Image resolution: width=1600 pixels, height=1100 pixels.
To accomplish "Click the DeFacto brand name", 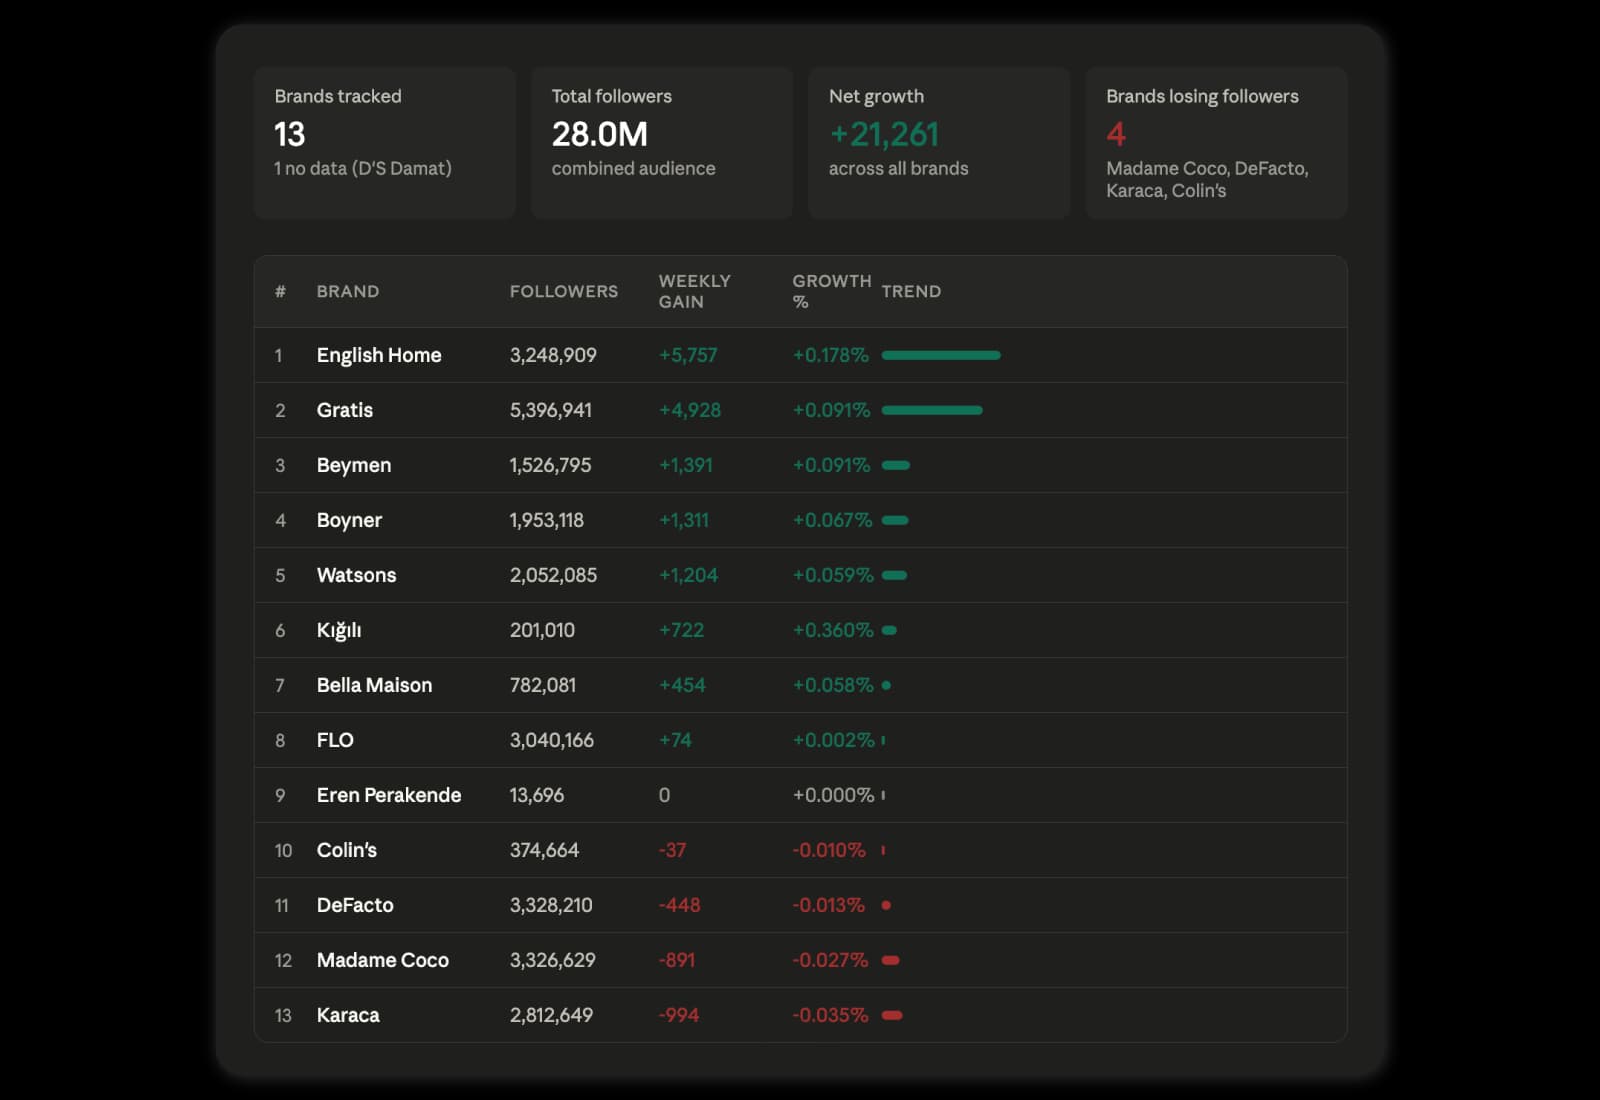I will (x=355, y=905).
